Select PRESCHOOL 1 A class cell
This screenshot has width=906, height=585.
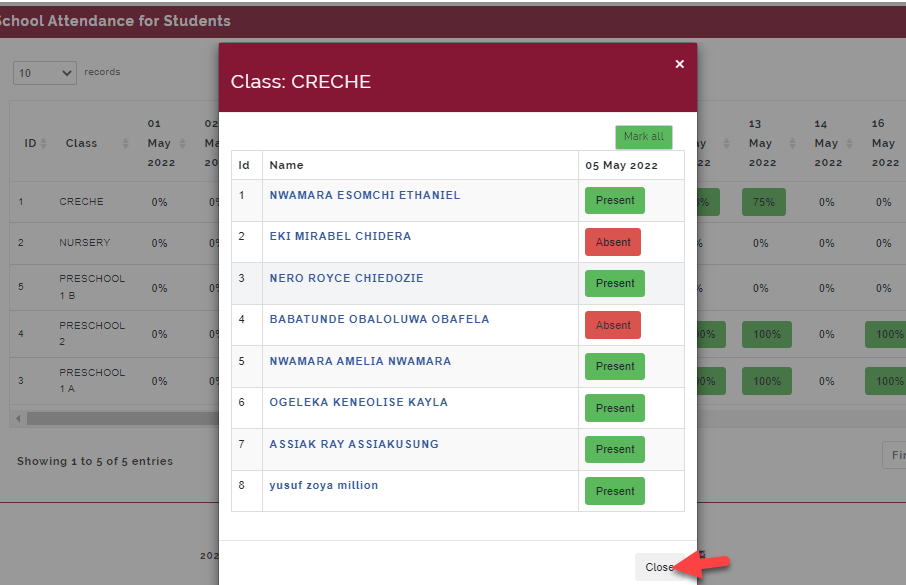(x=92, y=380)
